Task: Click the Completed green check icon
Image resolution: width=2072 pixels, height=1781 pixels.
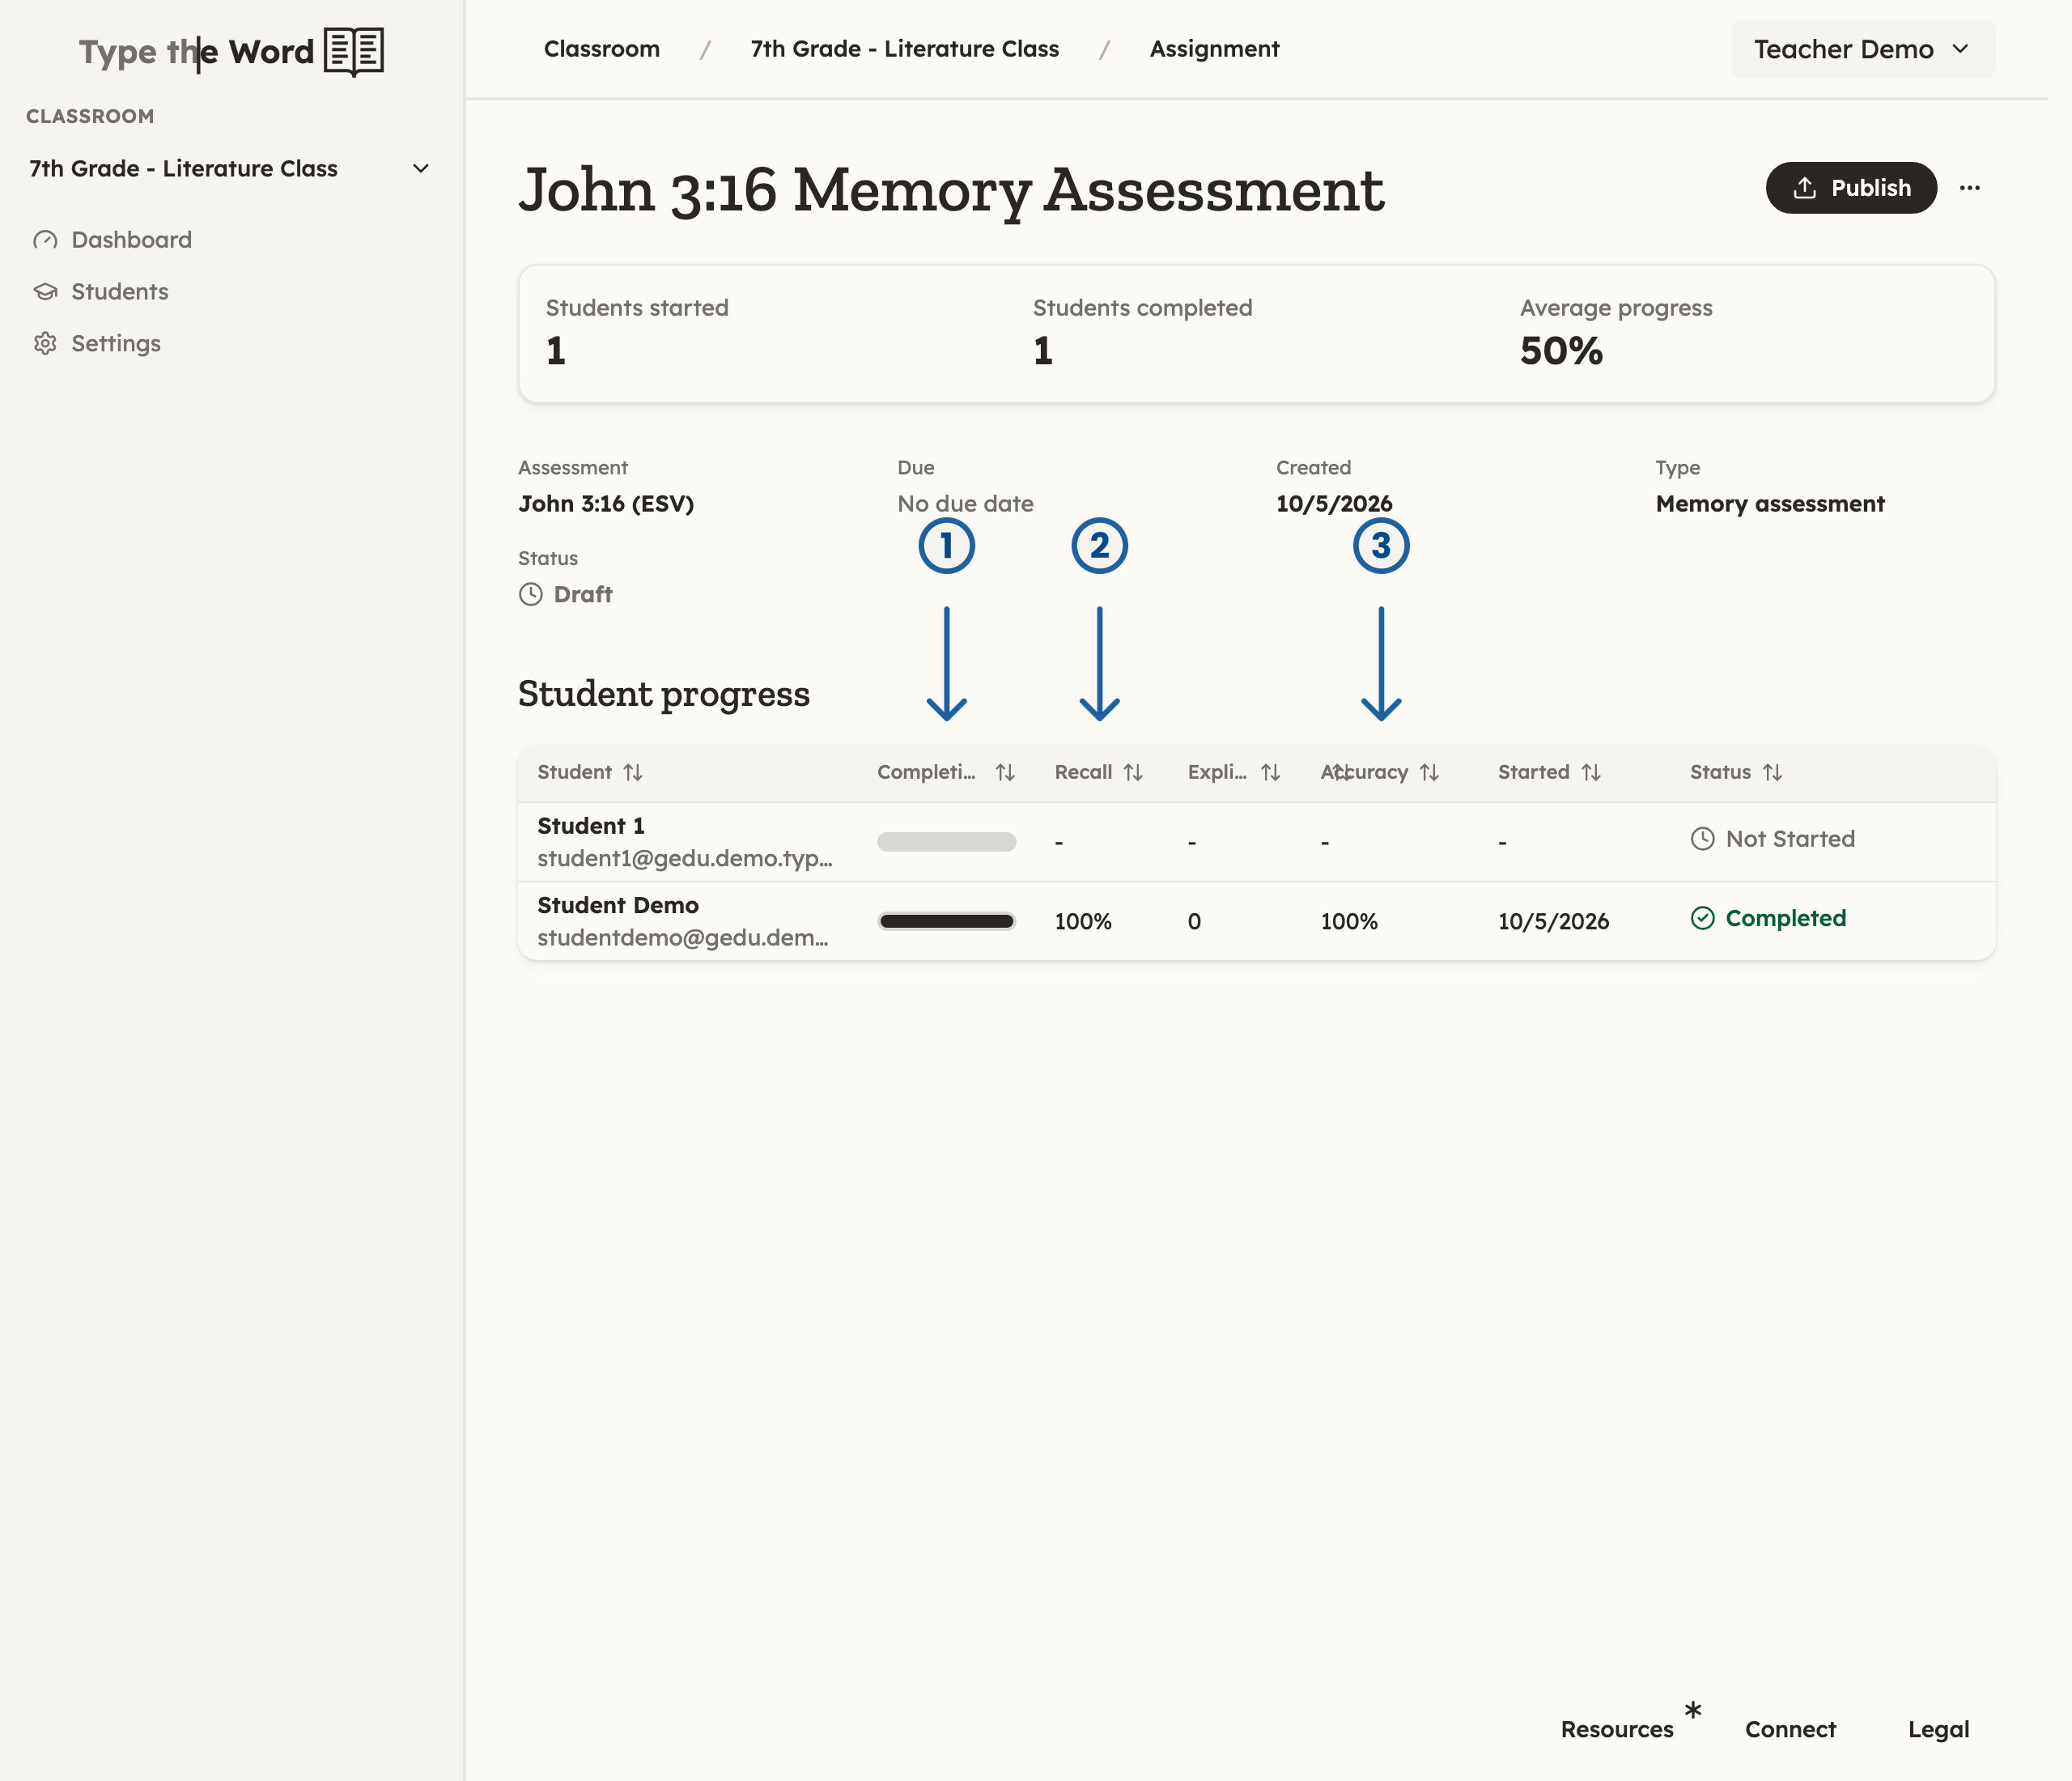Action: 1703,918
